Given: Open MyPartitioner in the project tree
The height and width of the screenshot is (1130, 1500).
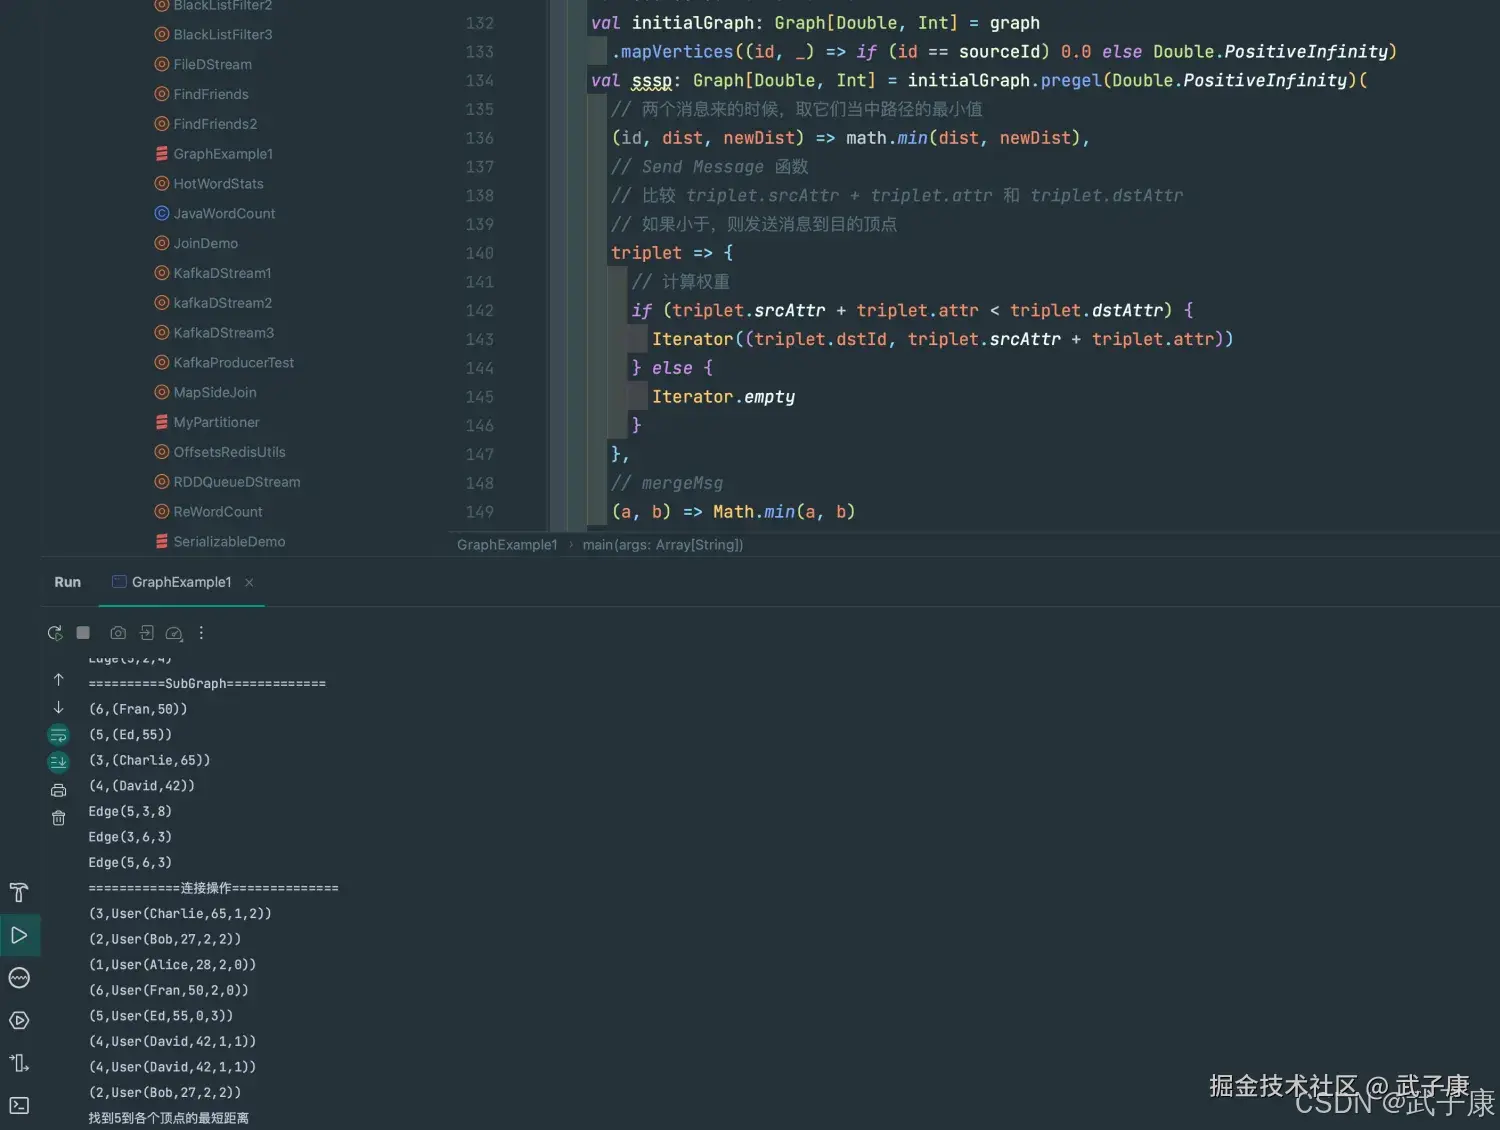Looking at the screenshot, I should tap(216, 422).
